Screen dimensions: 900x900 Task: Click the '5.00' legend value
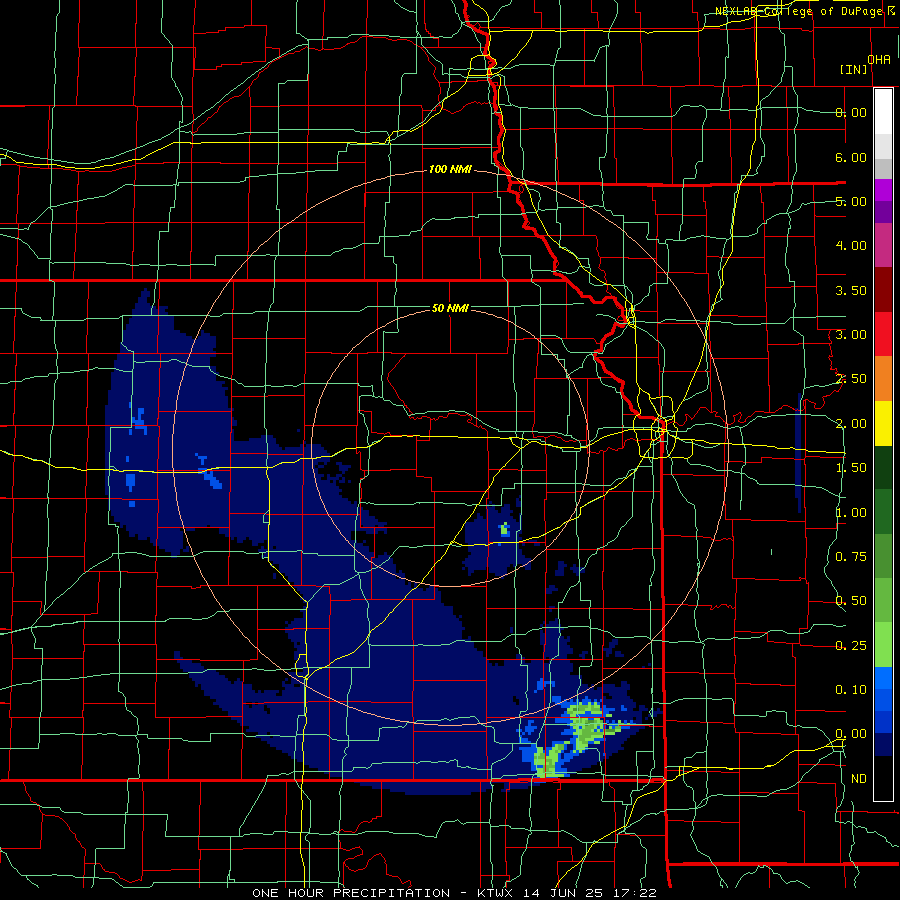[851, 201]
